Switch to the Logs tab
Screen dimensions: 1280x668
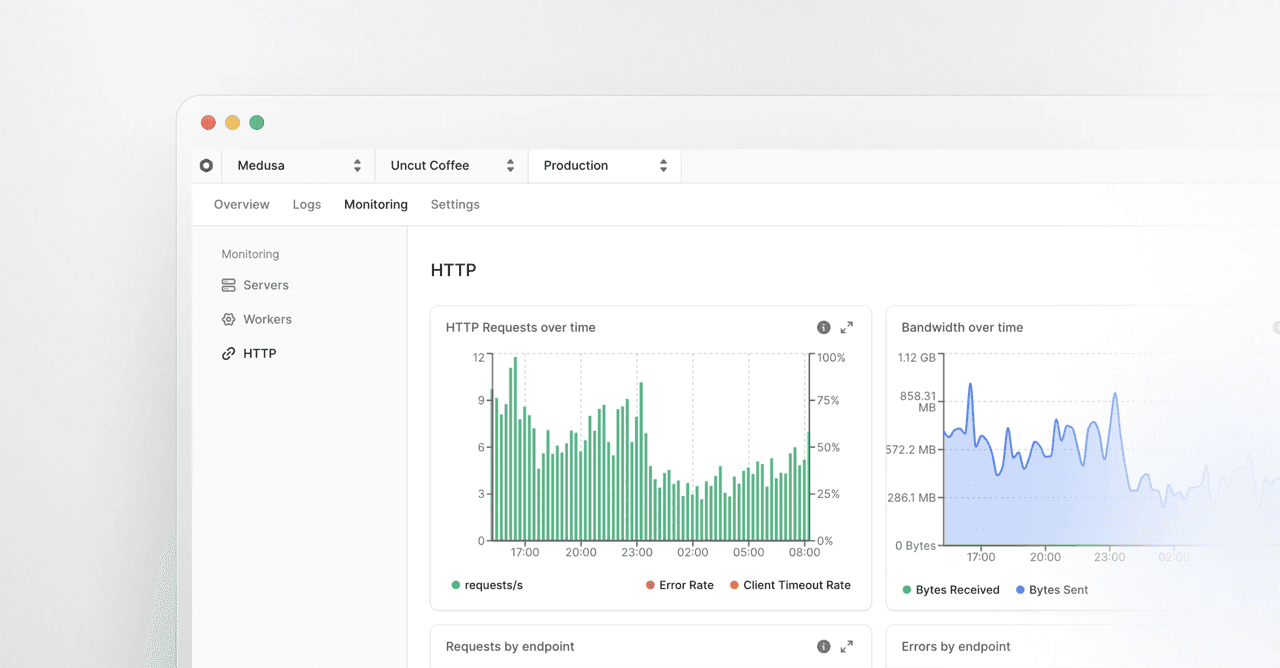(x=307, y=204)
